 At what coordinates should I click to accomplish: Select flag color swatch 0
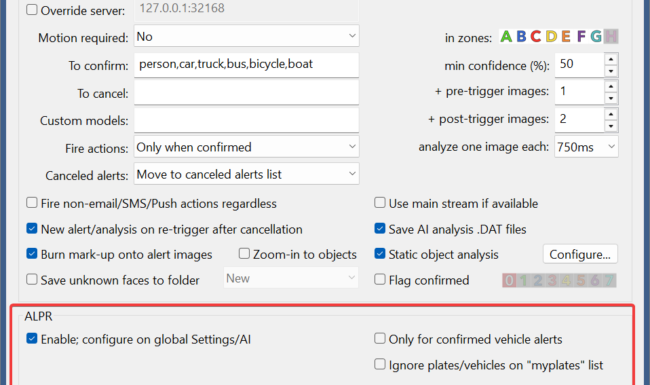click(509, 281)
